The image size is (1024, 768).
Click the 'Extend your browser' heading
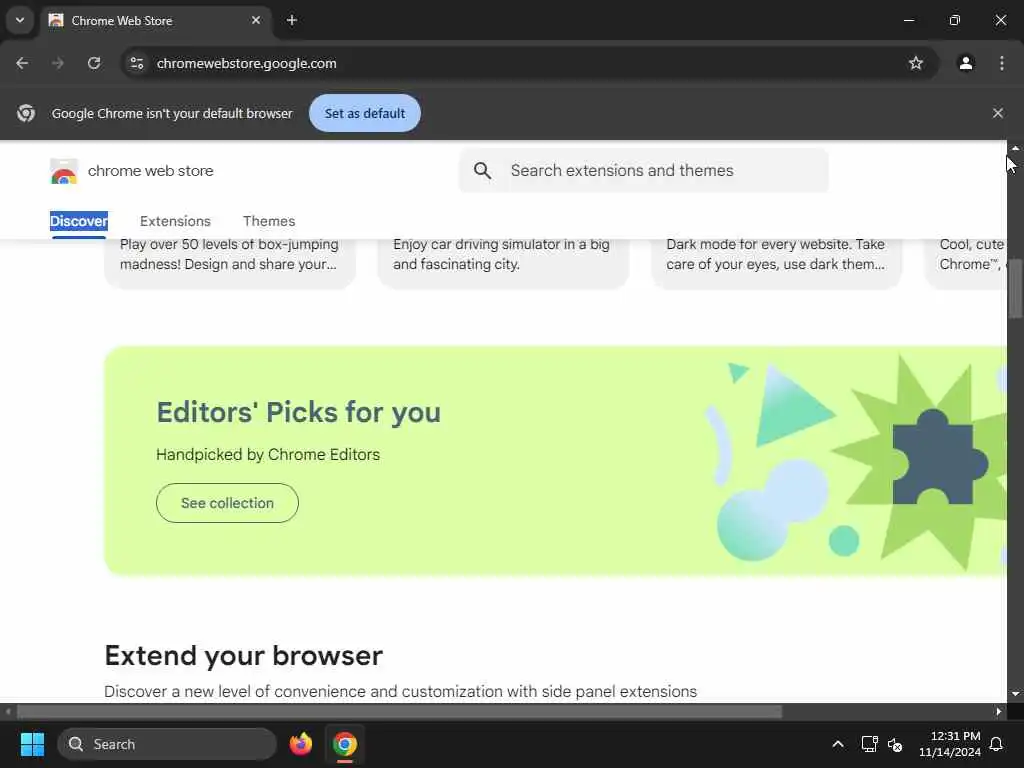[244, 656]
